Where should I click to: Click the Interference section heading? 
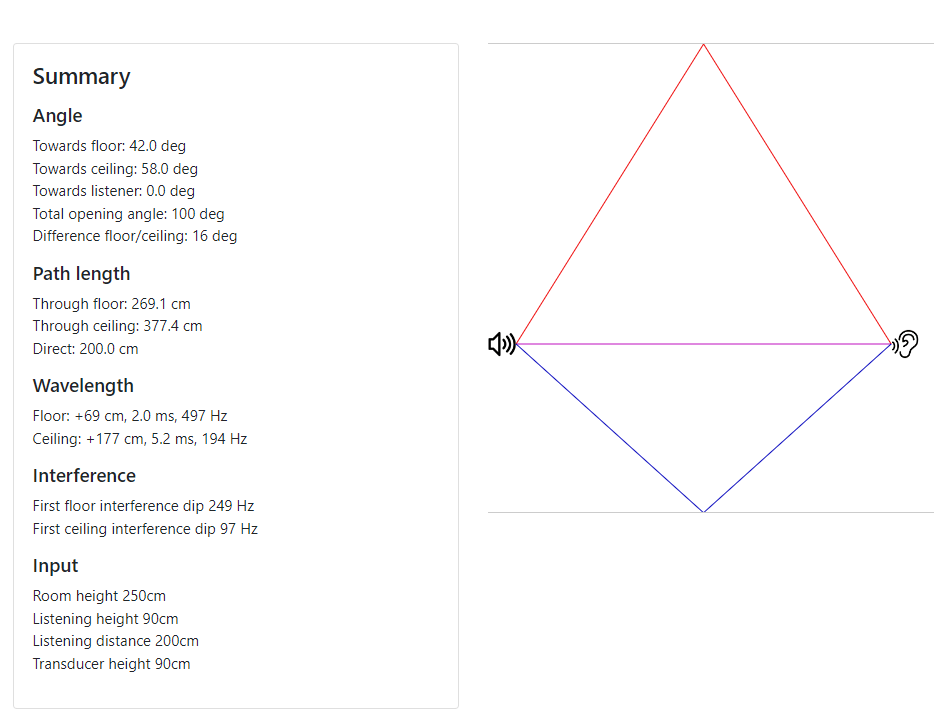coord(85,476)
